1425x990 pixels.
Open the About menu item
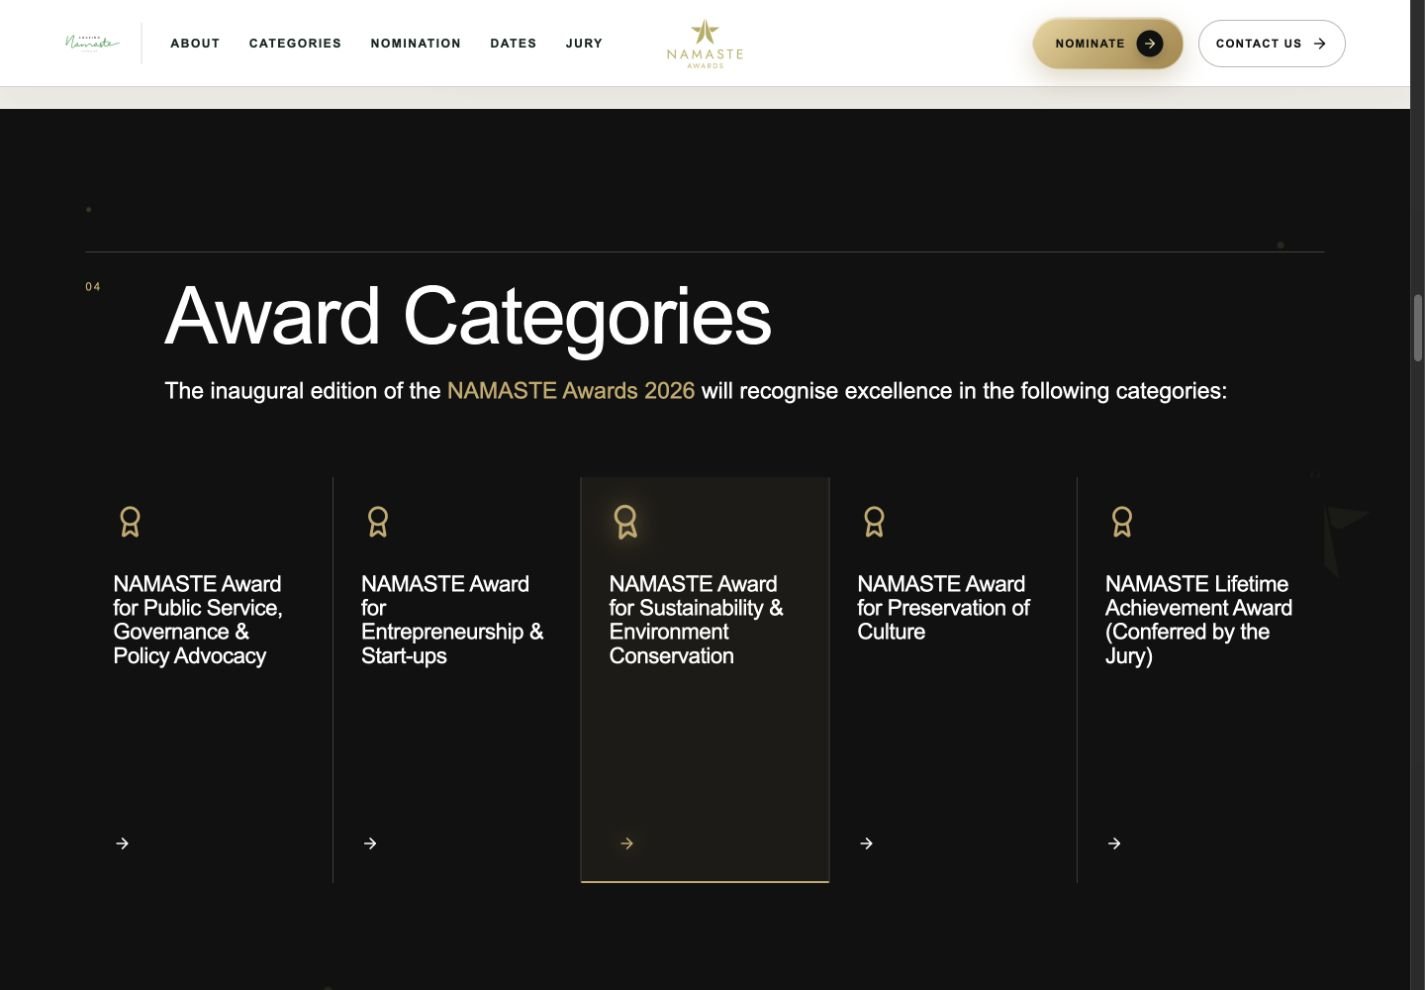195,44
